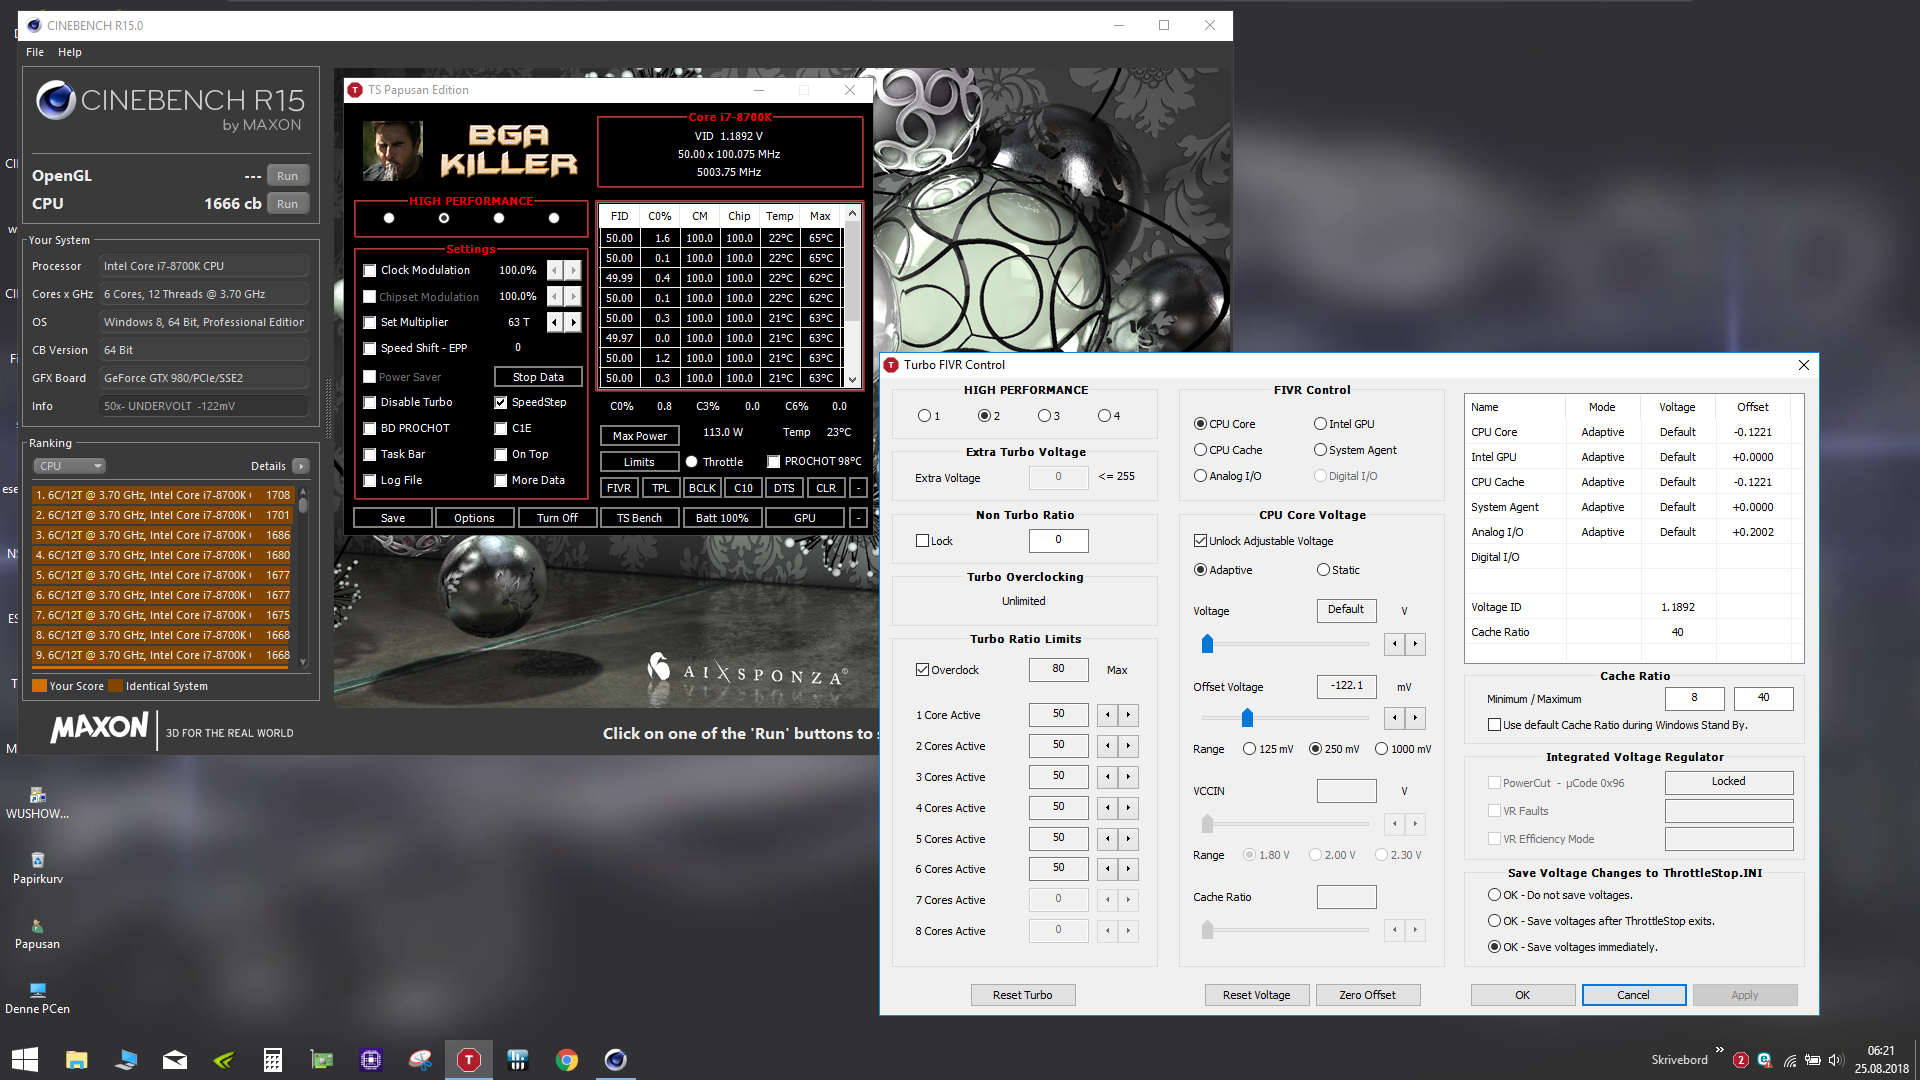Expand hidden toolbar chevron next to Skrivebord
1920x1080 pixels.
(x=1719, y=1049)
